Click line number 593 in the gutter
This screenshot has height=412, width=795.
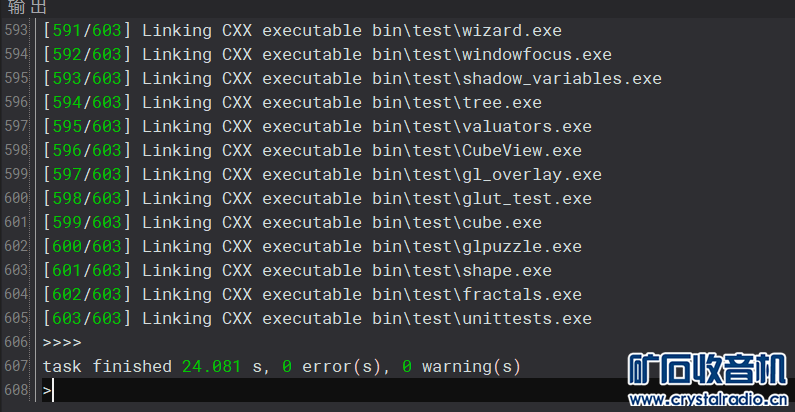click(16, 31)
